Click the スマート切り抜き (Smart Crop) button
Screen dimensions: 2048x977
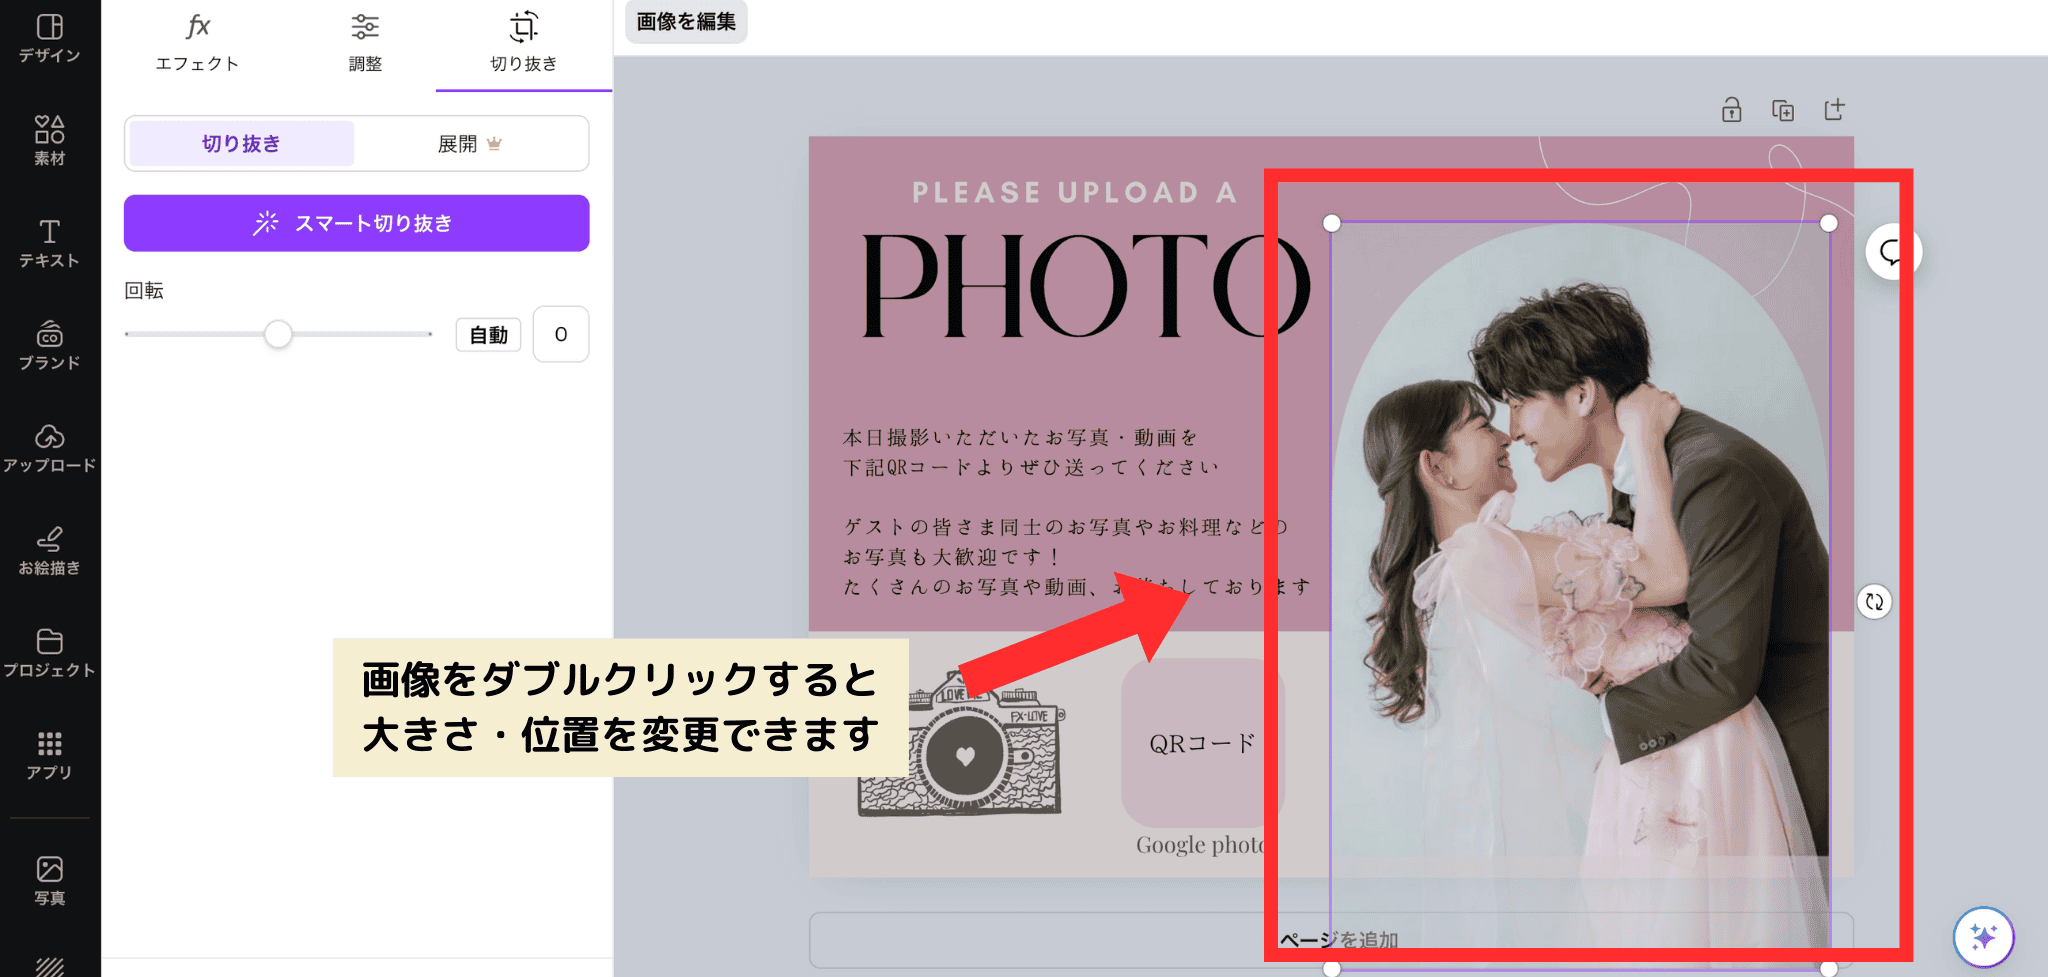356,223
